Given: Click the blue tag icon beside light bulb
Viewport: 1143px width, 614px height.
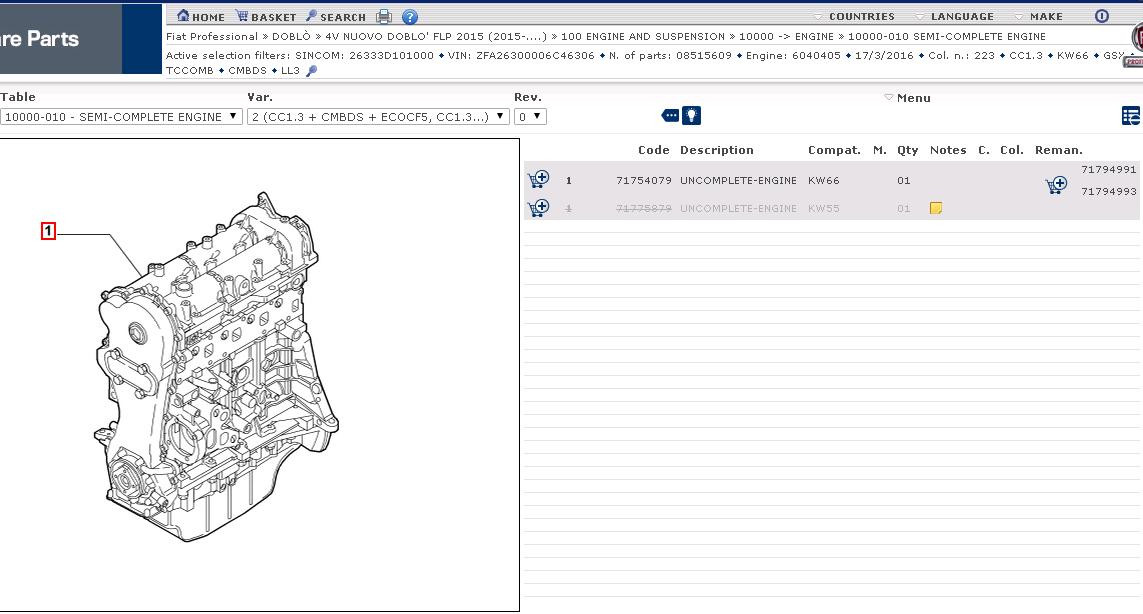Looking at the screenshot, I should coord(670,116).
